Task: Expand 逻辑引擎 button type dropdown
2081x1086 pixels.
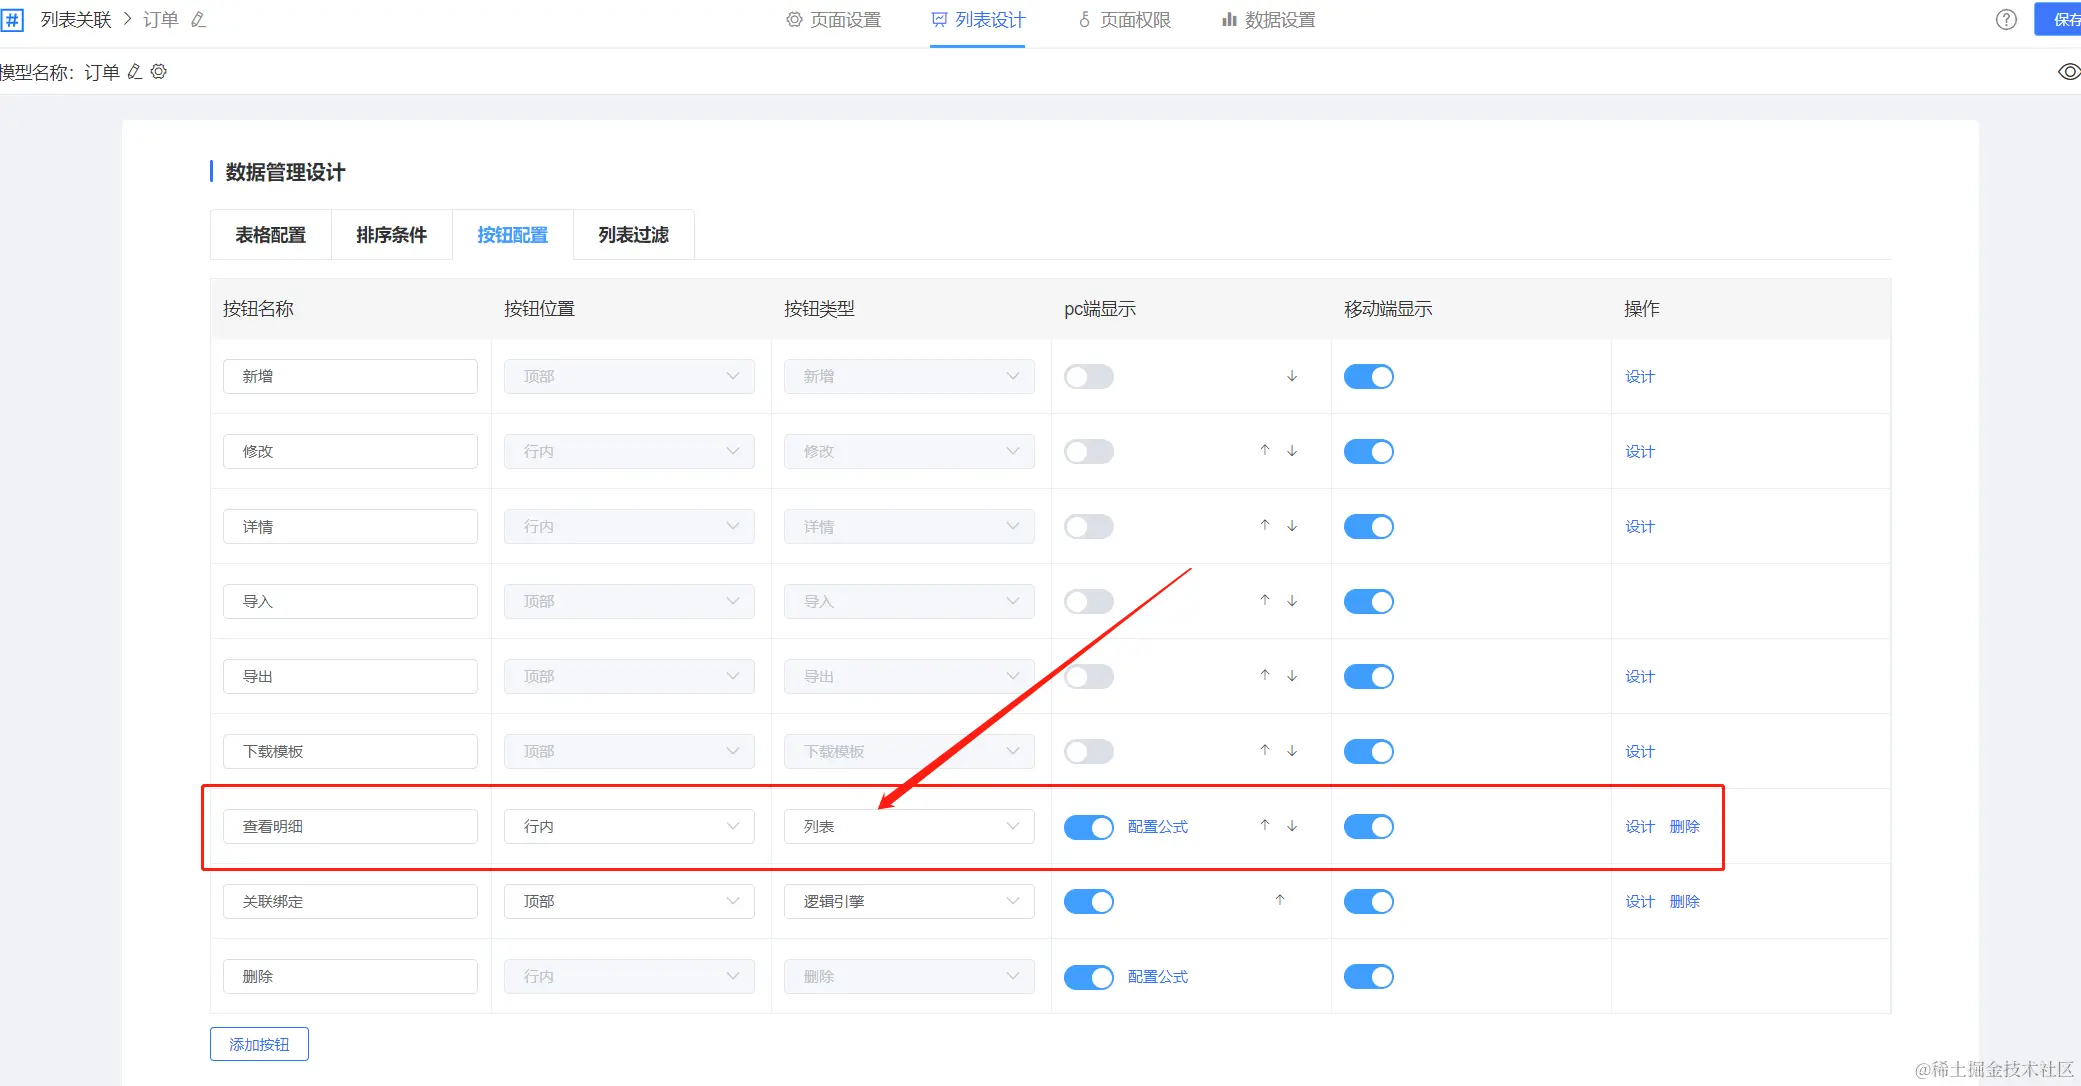Action: coord(908,902)
